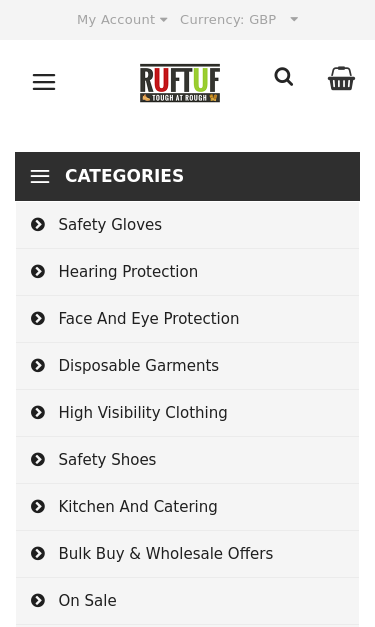
Task: Click the Ruftuf logo
Action: 180,83
